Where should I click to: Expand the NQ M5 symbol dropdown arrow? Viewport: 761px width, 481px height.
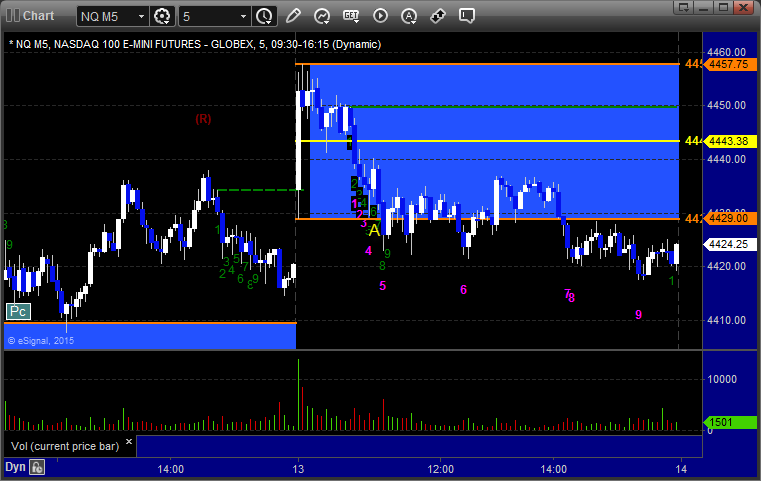(141, 17)
